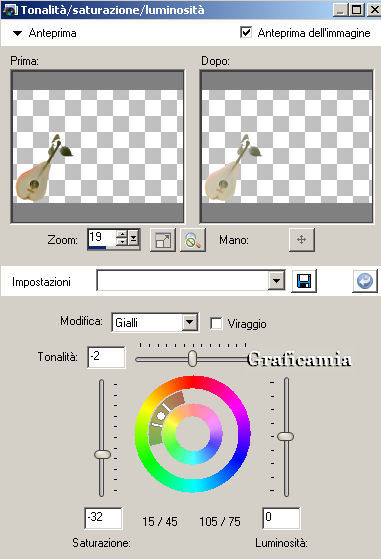
Task: Click the Saturazione value field showing -32
Action: point(103,518)
